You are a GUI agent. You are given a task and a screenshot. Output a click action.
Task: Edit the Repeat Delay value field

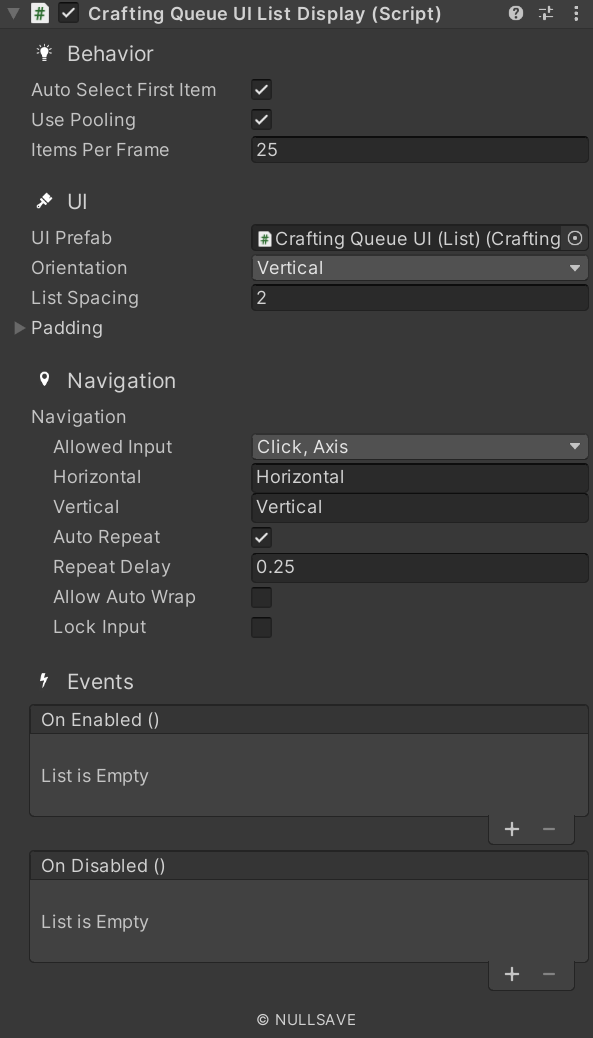(418, 567)
